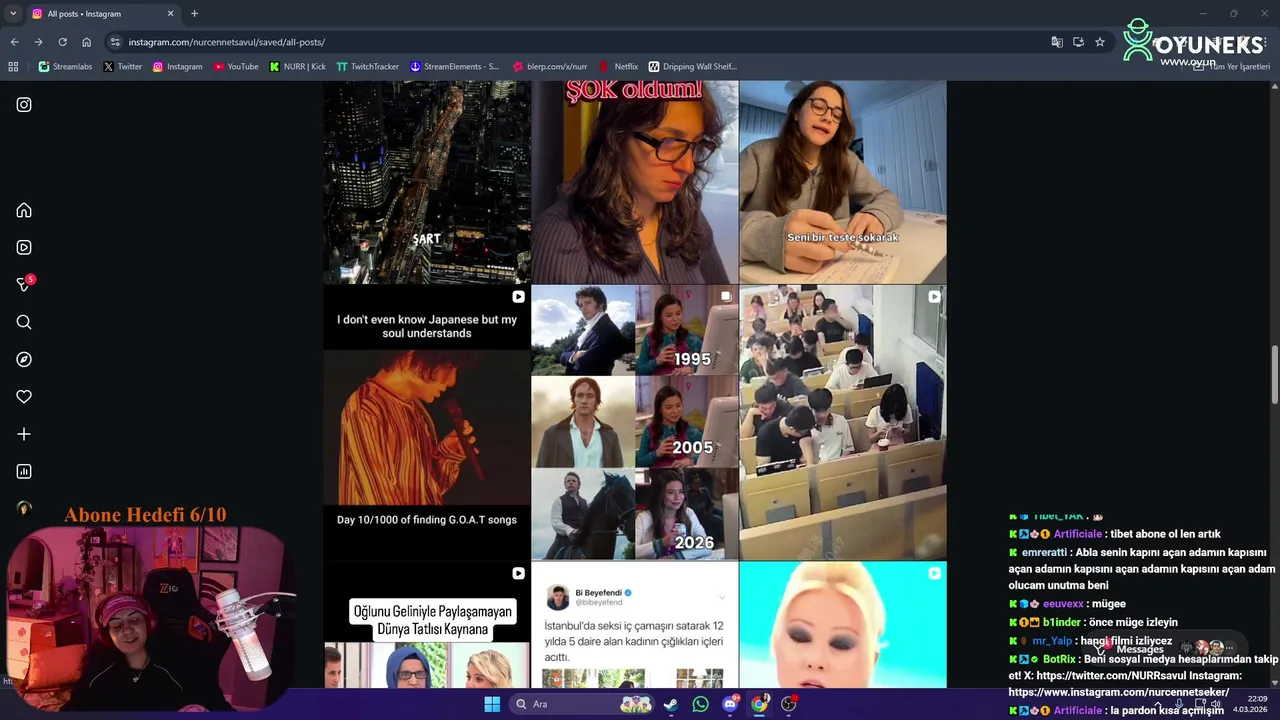This screenshot has width=1280, height=720.
Task: Open the ŞOK oldum post
Action: (635, 182)
